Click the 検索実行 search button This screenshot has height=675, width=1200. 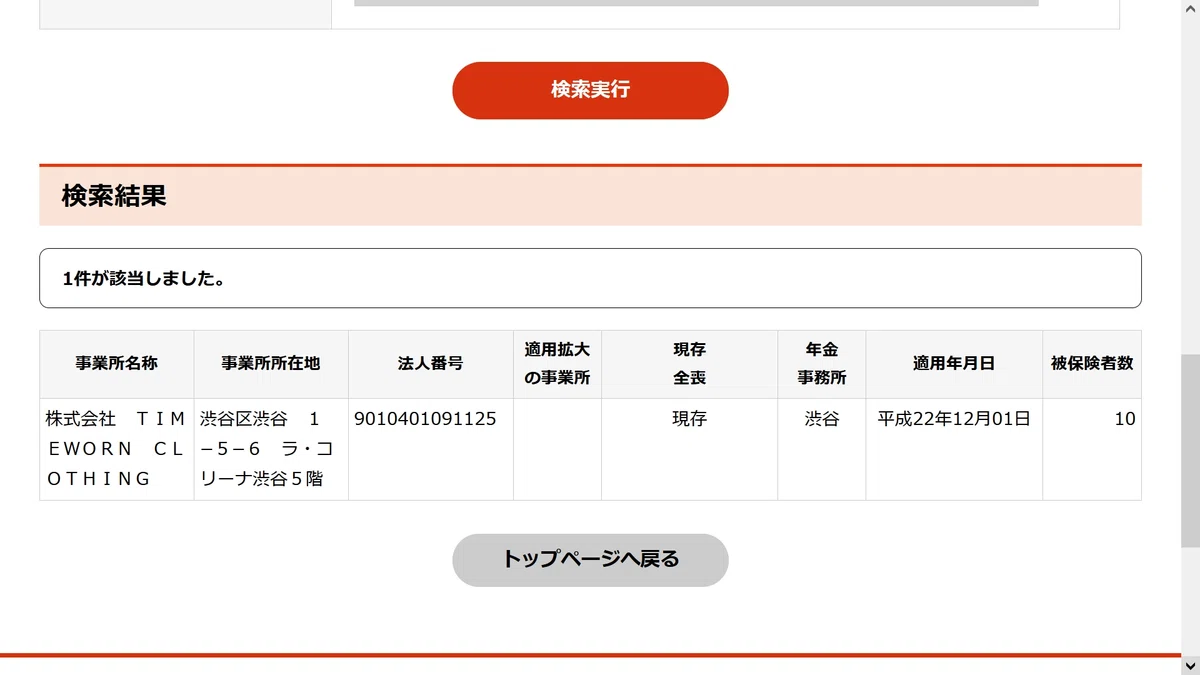[x=590, y=90]
